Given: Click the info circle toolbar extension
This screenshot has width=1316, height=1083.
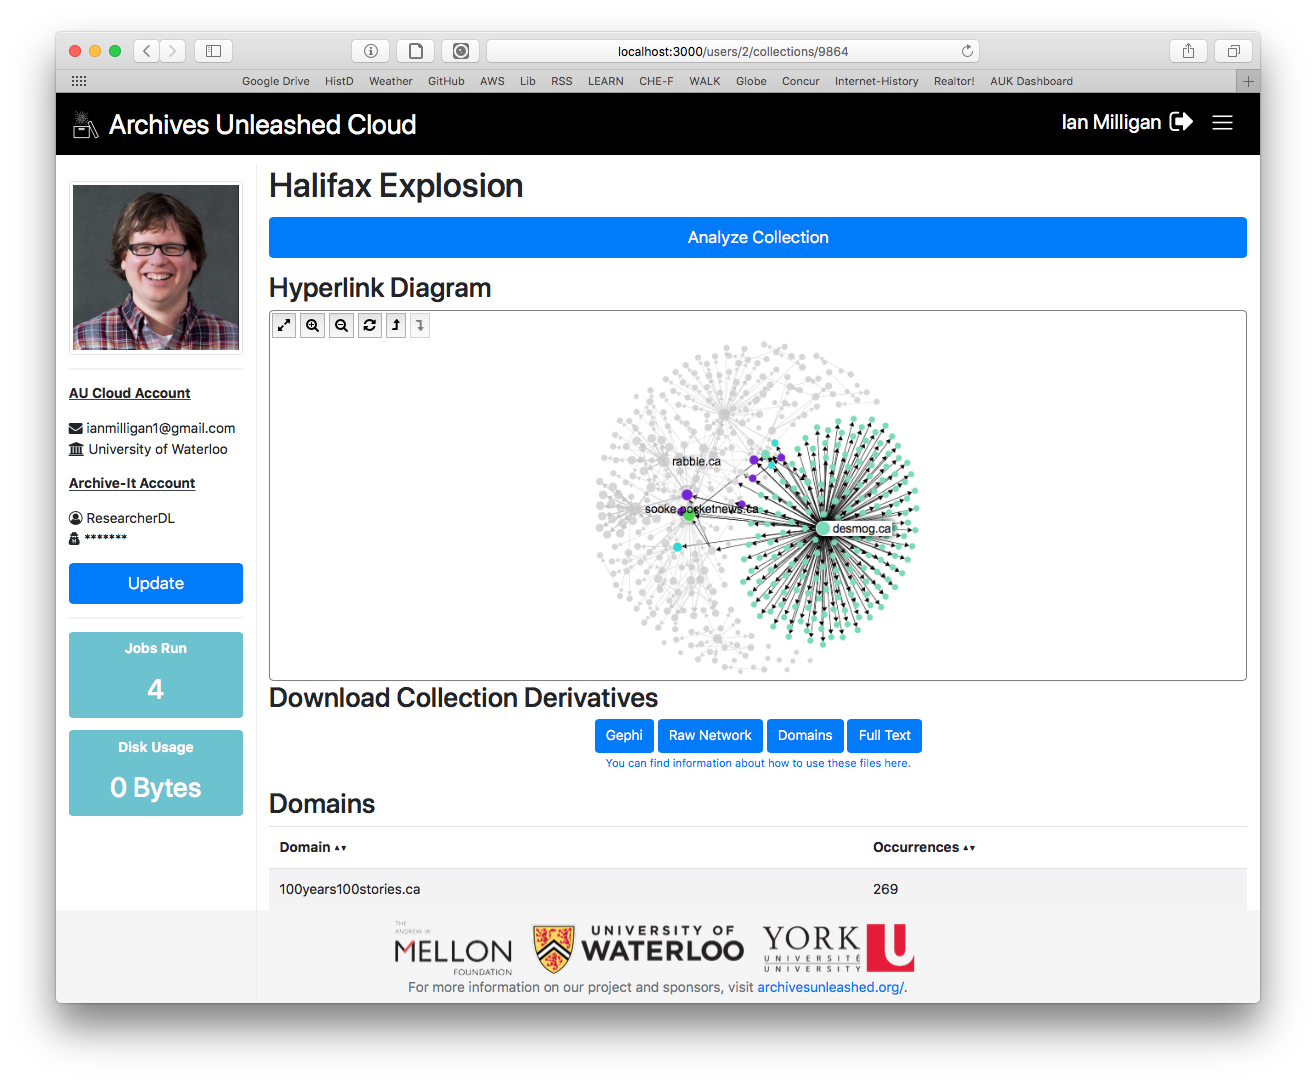Looking at the screenshot, I should coord(371,51).
